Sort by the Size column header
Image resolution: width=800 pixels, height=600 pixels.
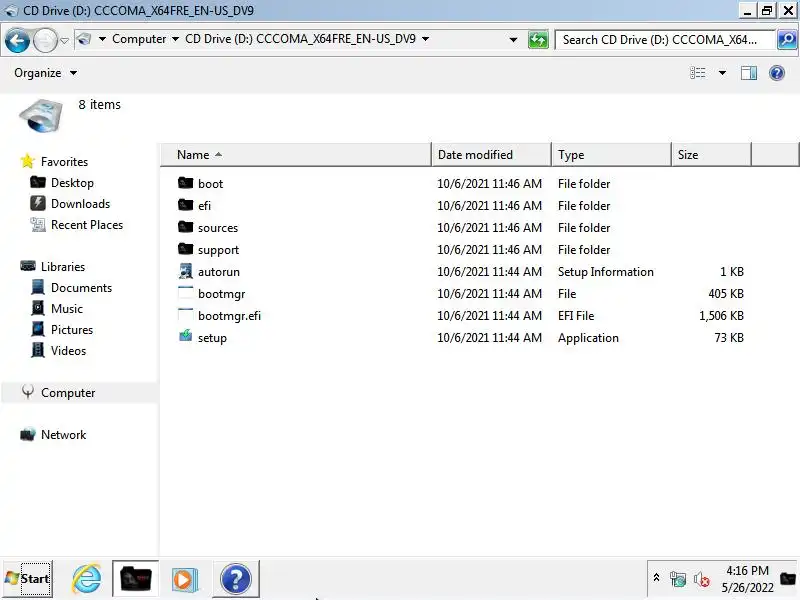click(x=711, y=155)
